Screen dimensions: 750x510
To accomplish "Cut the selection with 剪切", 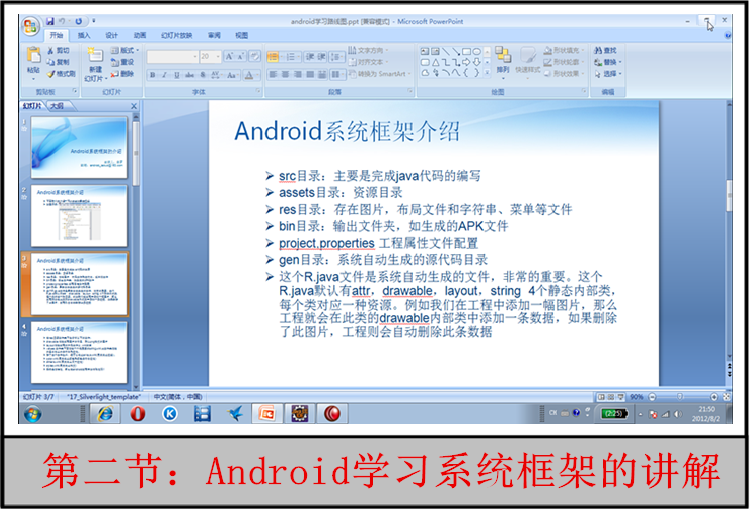I will (58, 50).
